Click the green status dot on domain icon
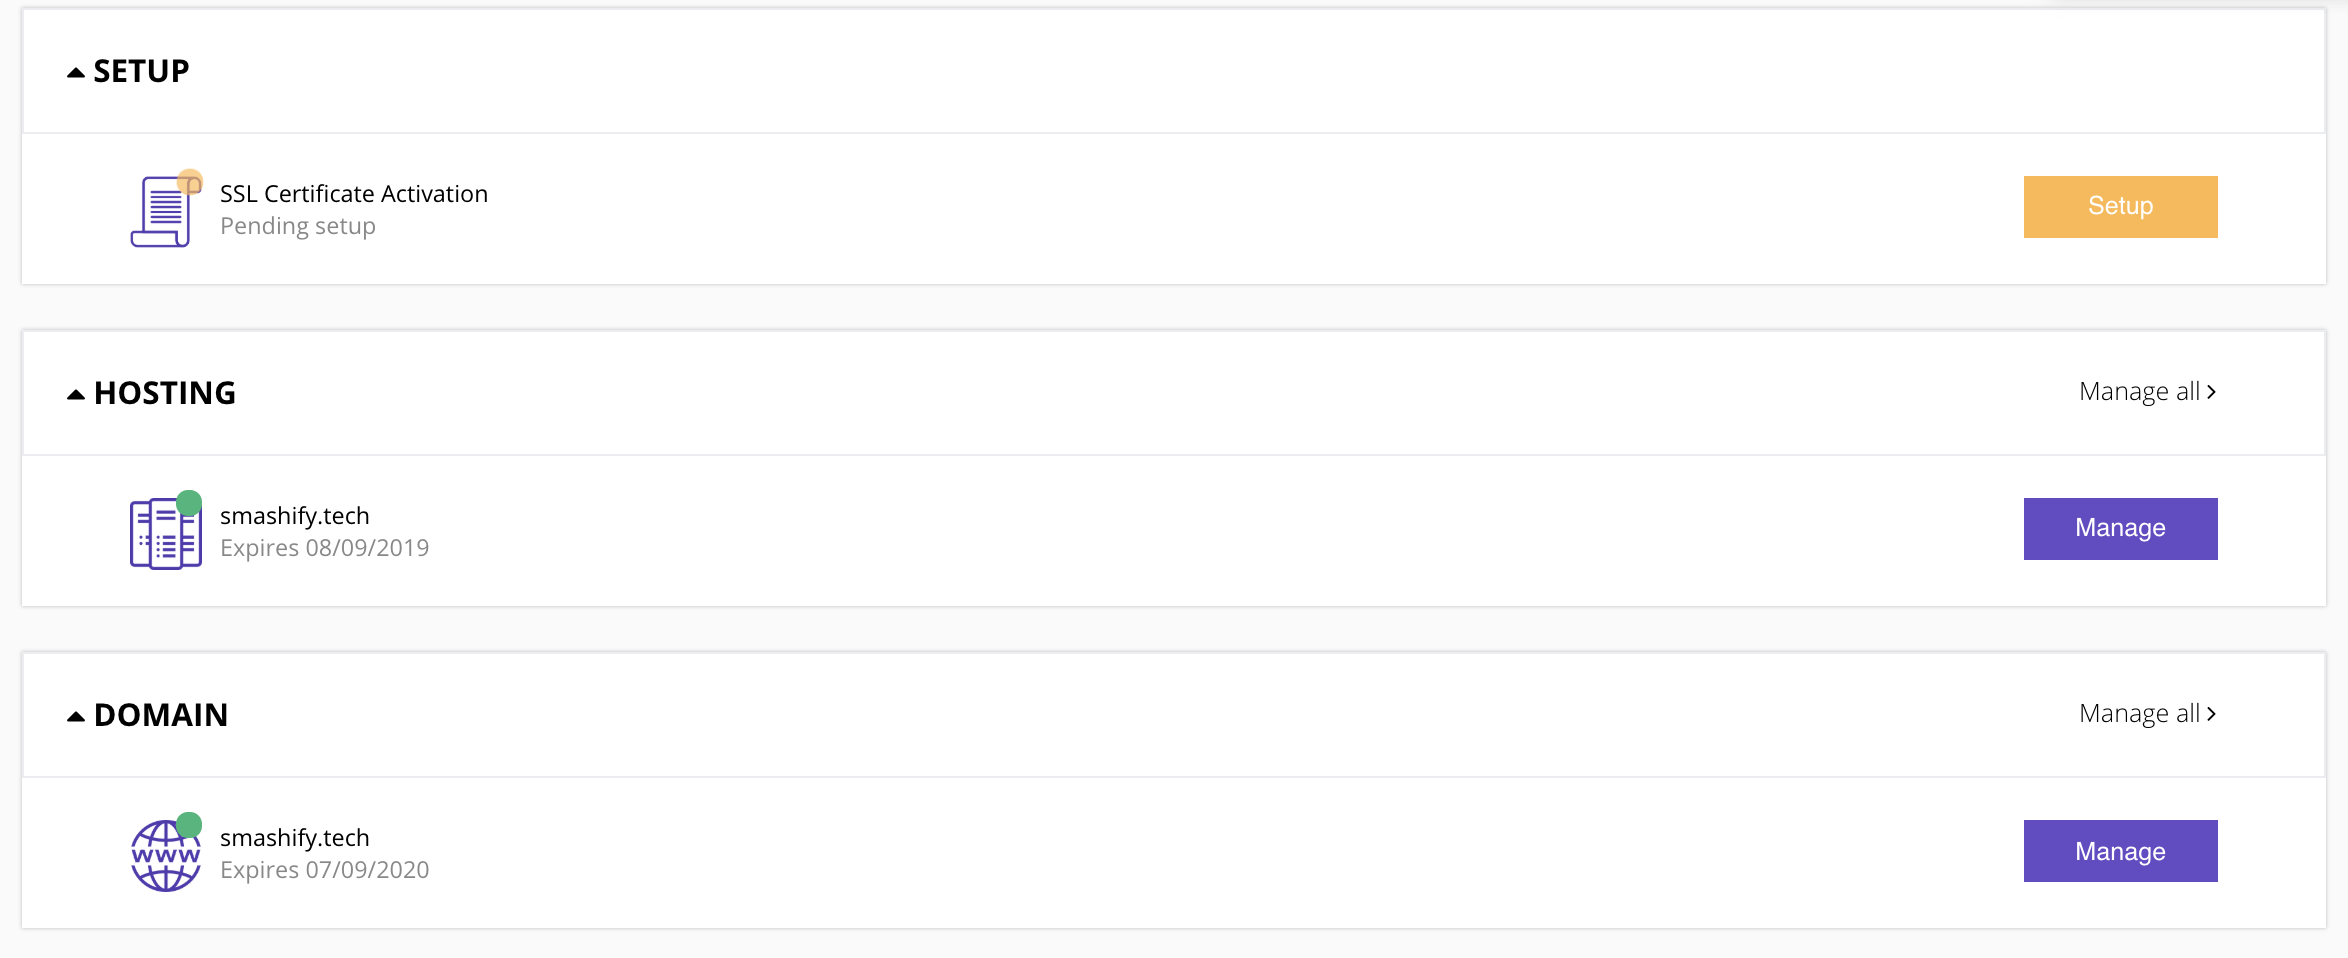2348x958 pixels. pos(189,824)
